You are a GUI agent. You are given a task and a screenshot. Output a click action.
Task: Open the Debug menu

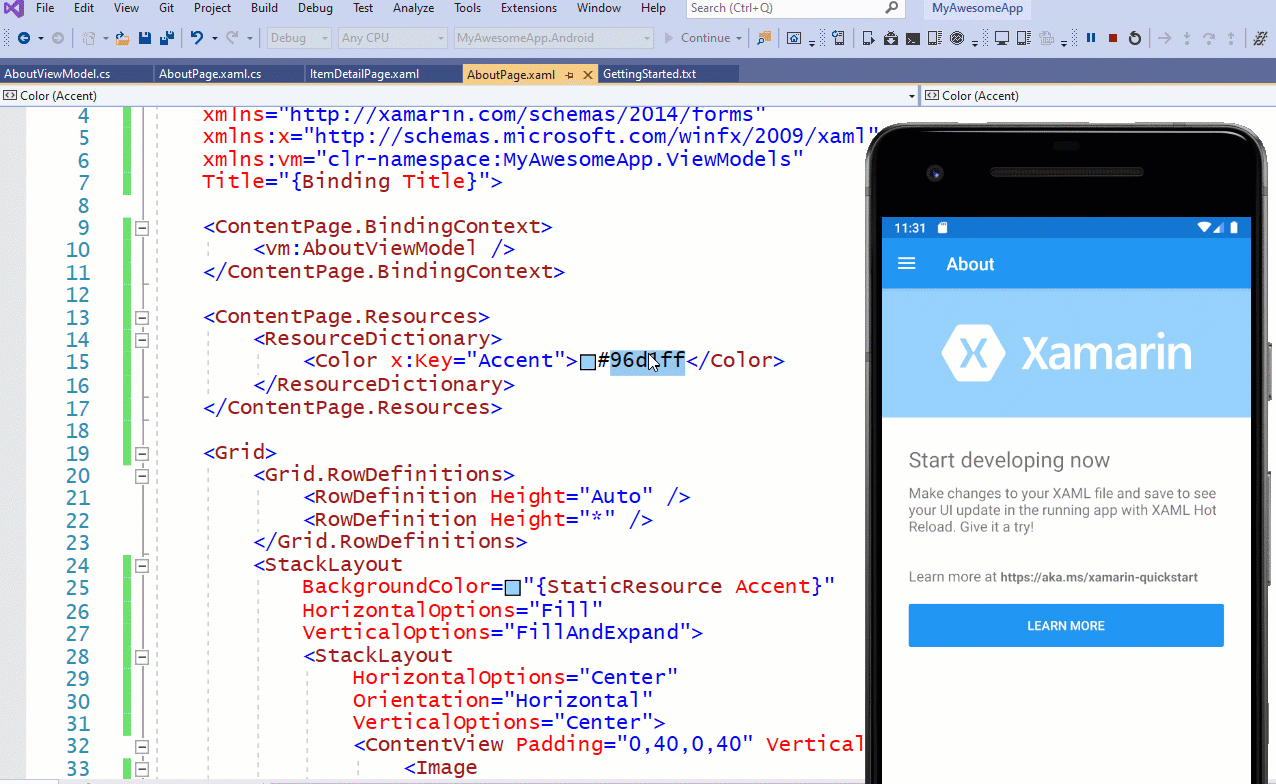coord(315,8)
